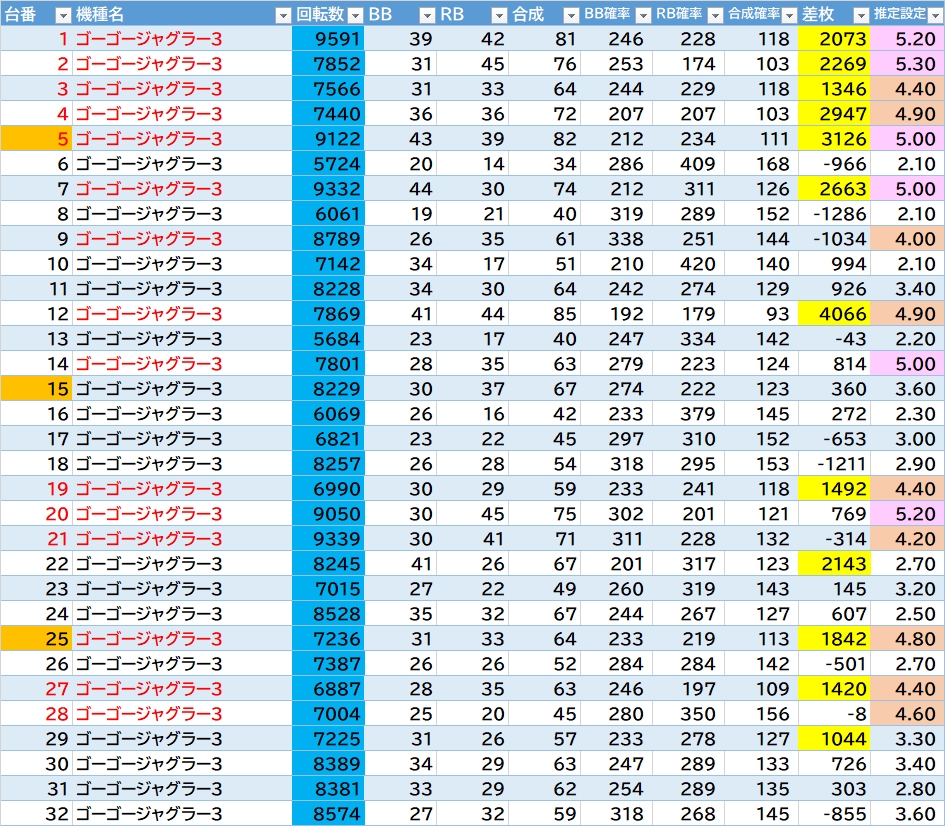
Task: Open the RB確率 filter dropdown
Action: (714, 15)
